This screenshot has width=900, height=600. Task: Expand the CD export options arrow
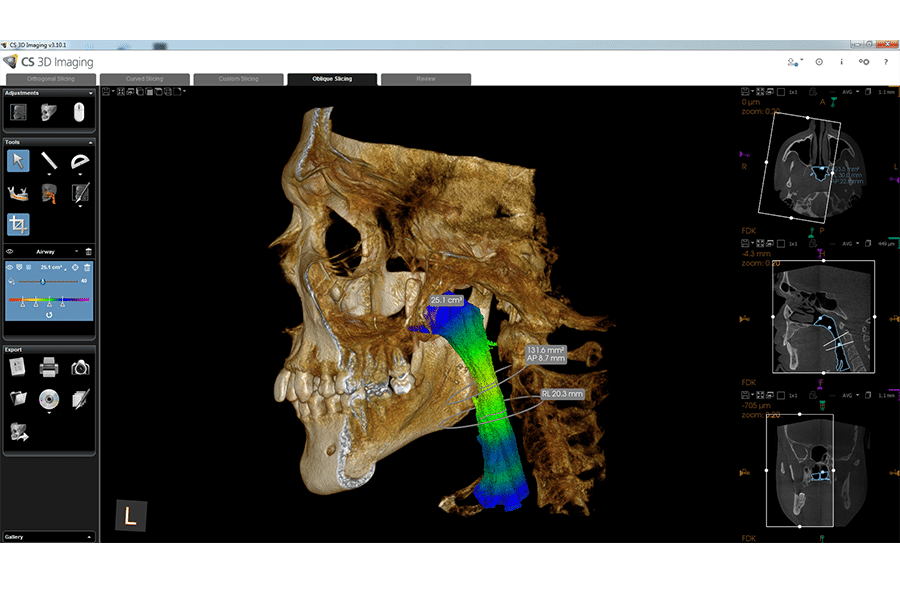(x=49, y=412)
